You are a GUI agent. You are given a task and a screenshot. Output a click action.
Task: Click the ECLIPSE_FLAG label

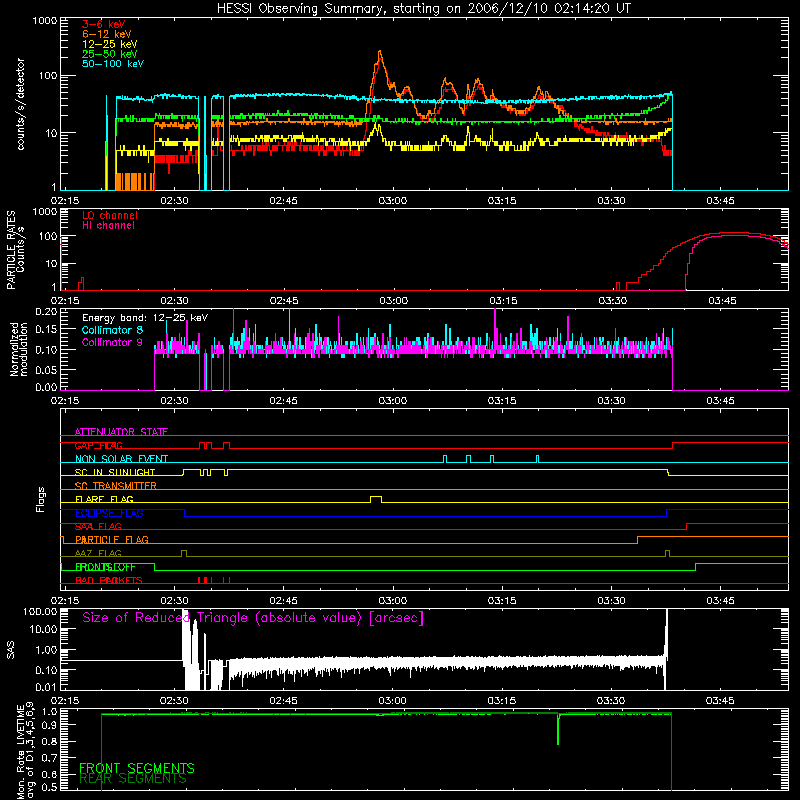pyautogui.click(x=109, y=513)
